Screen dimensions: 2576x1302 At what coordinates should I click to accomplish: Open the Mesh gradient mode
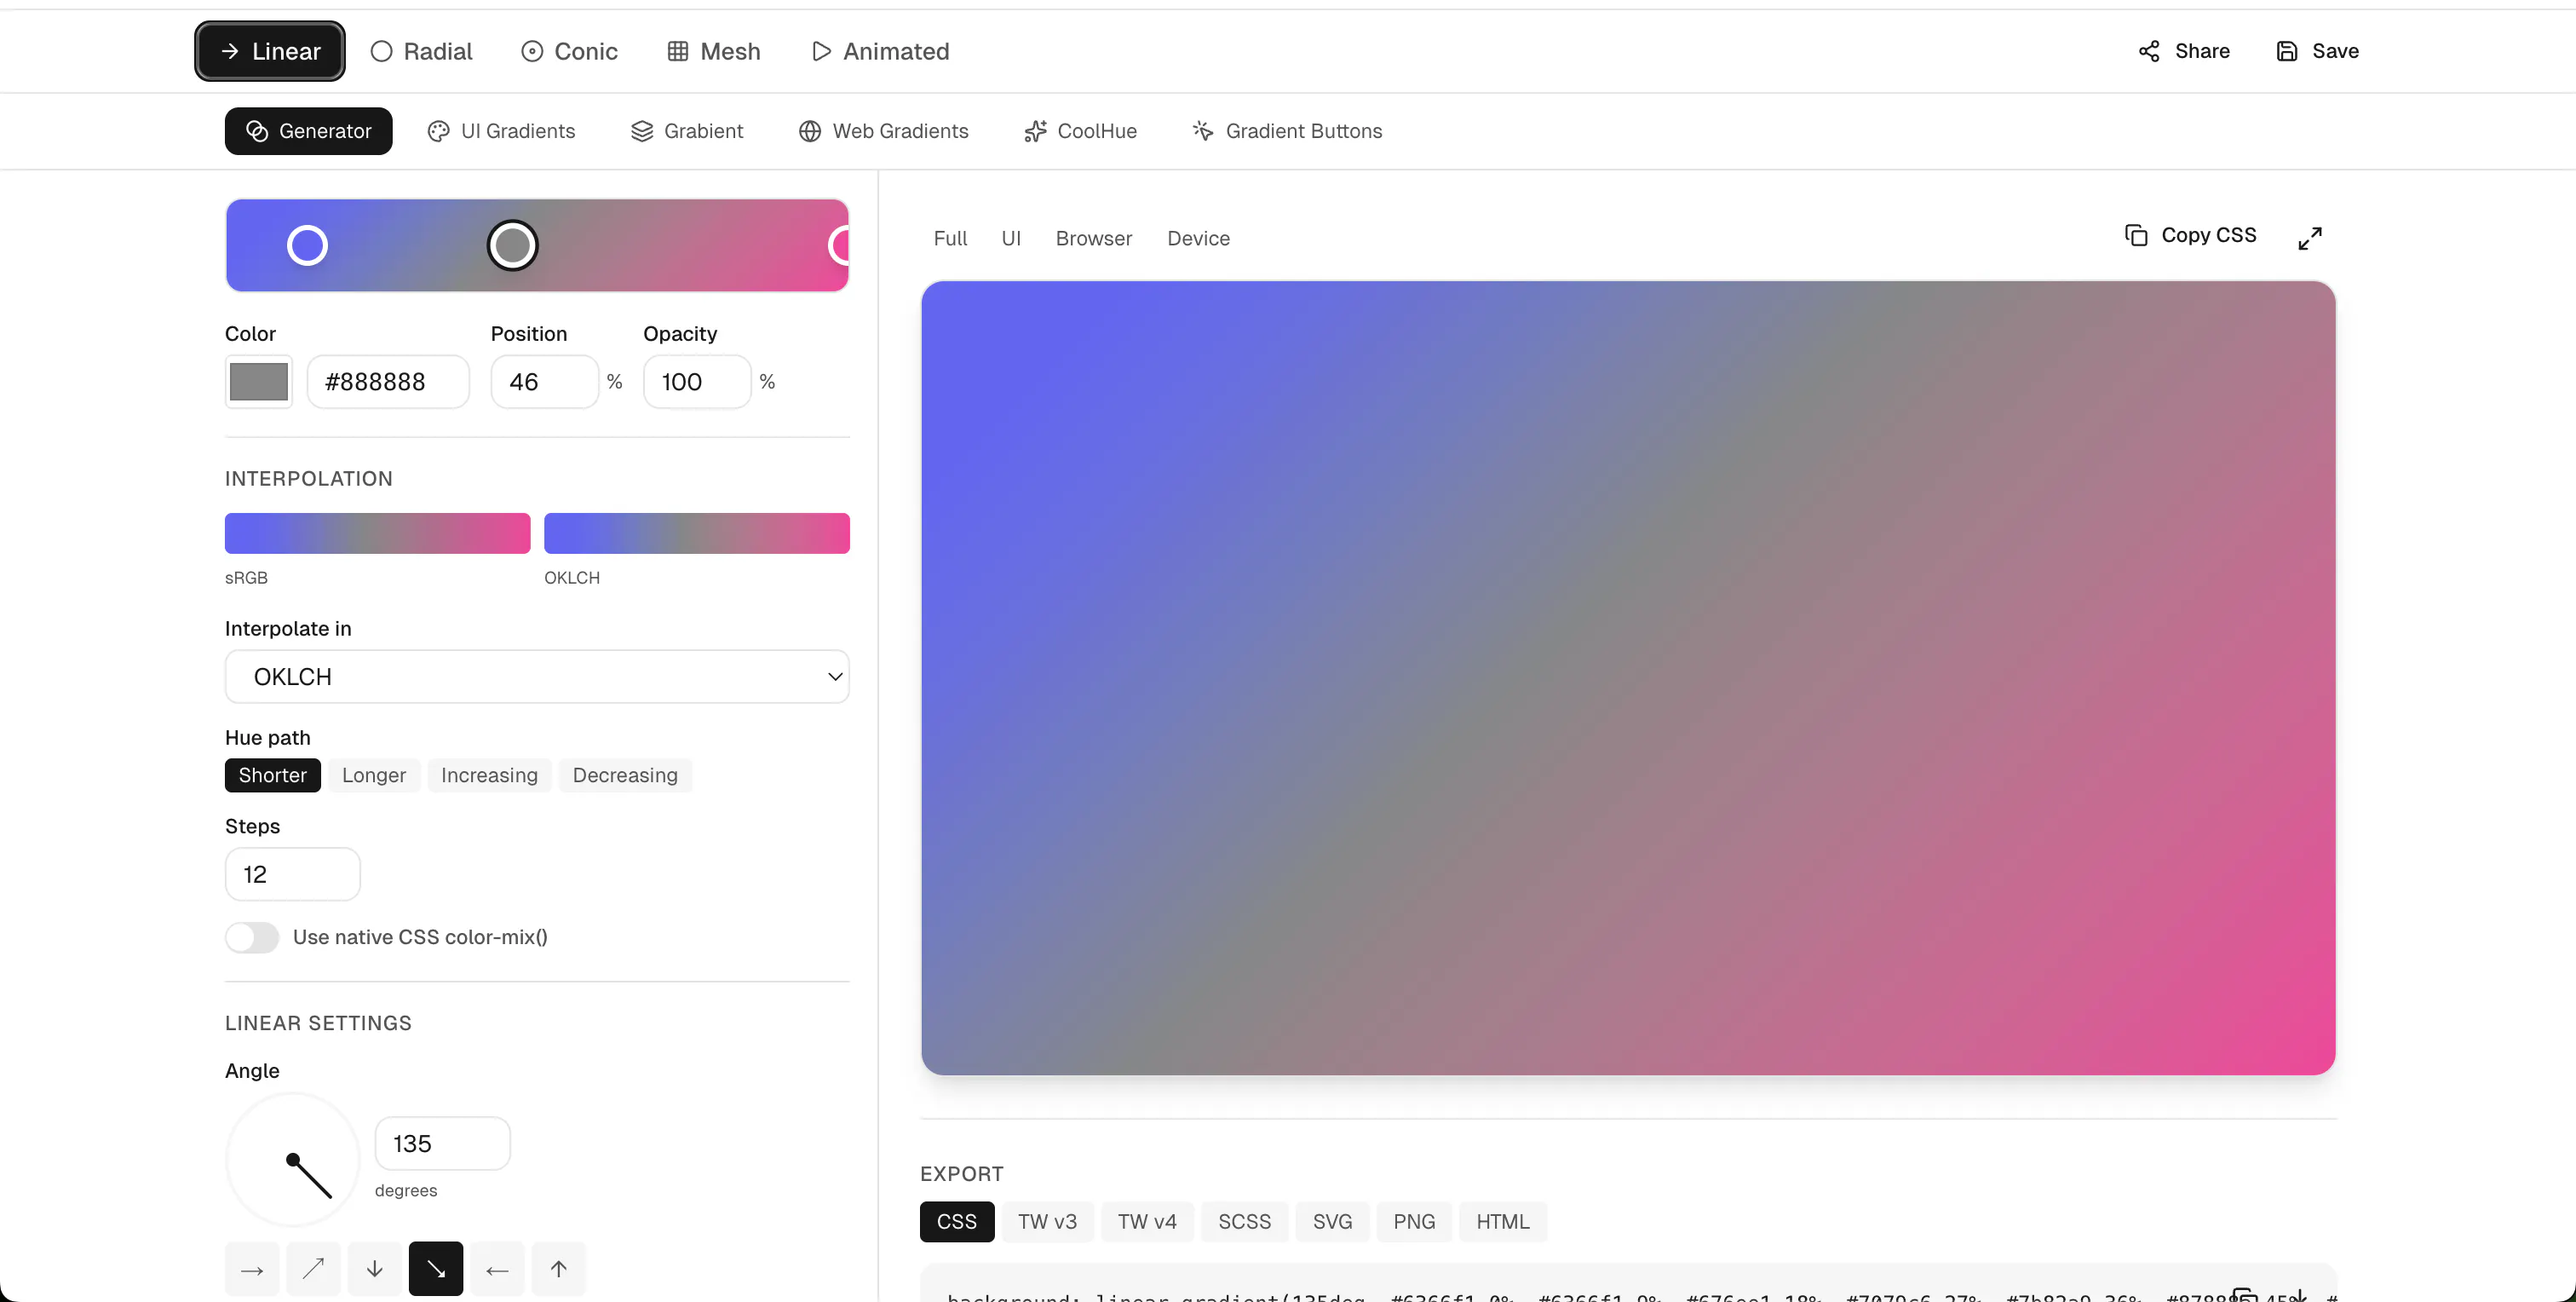pos(714,51)
